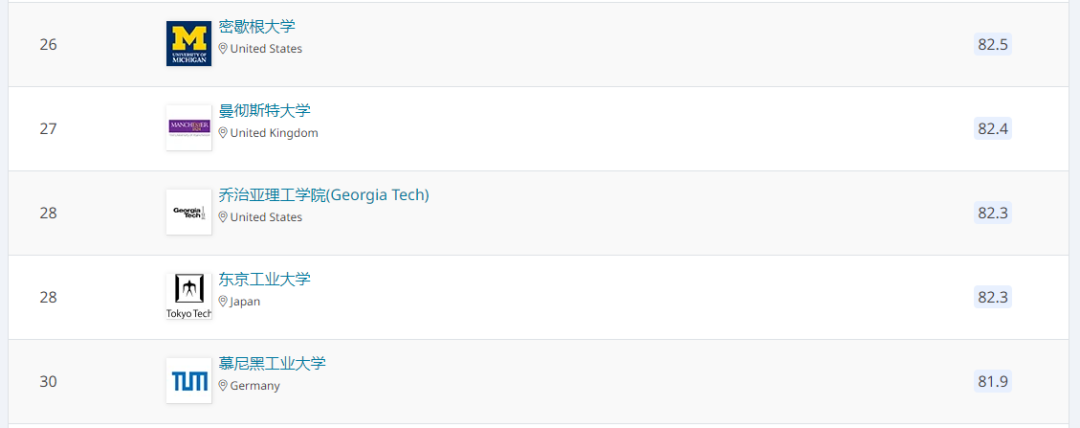
Task: Open the 东京工业大学 university link
Action: pyautogui.click(x=264, y=280)
